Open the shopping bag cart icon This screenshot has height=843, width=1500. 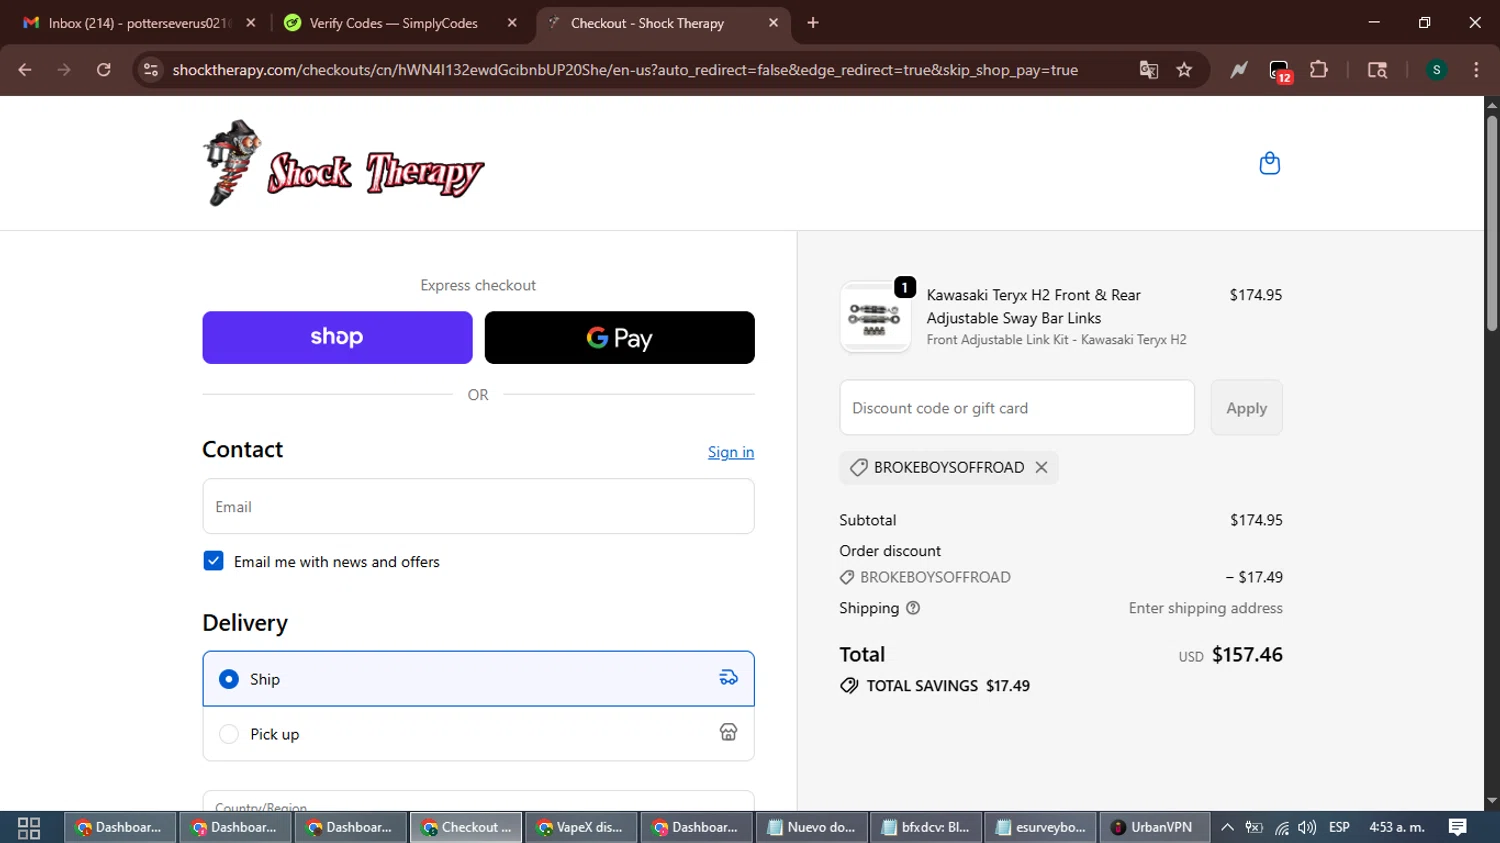pos(1269,163)
